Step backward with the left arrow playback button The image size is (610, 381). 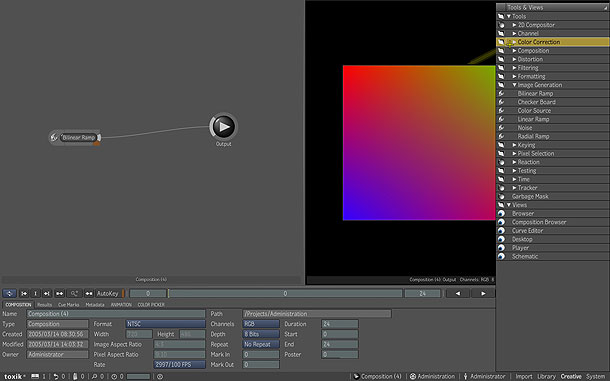[x=458, y=293]
